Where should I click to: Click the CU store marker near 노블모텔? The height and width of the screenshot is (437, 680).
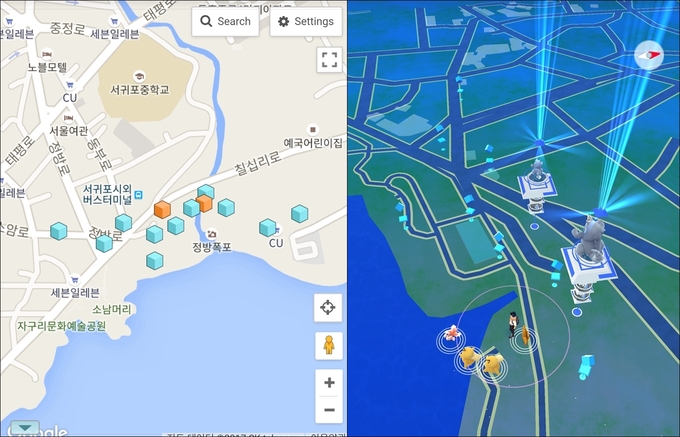(x=70, y=85)
